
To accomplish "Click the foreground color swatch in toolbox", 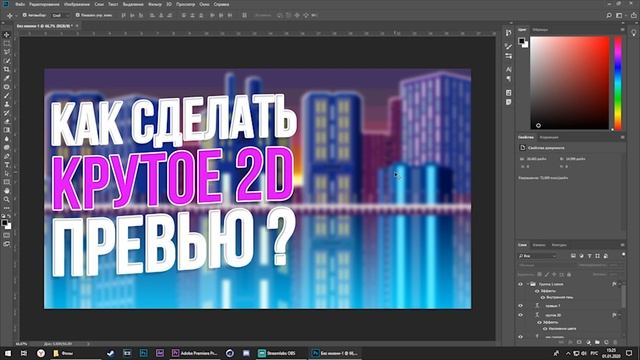I will pyautogui.click(x=4, y=222).
